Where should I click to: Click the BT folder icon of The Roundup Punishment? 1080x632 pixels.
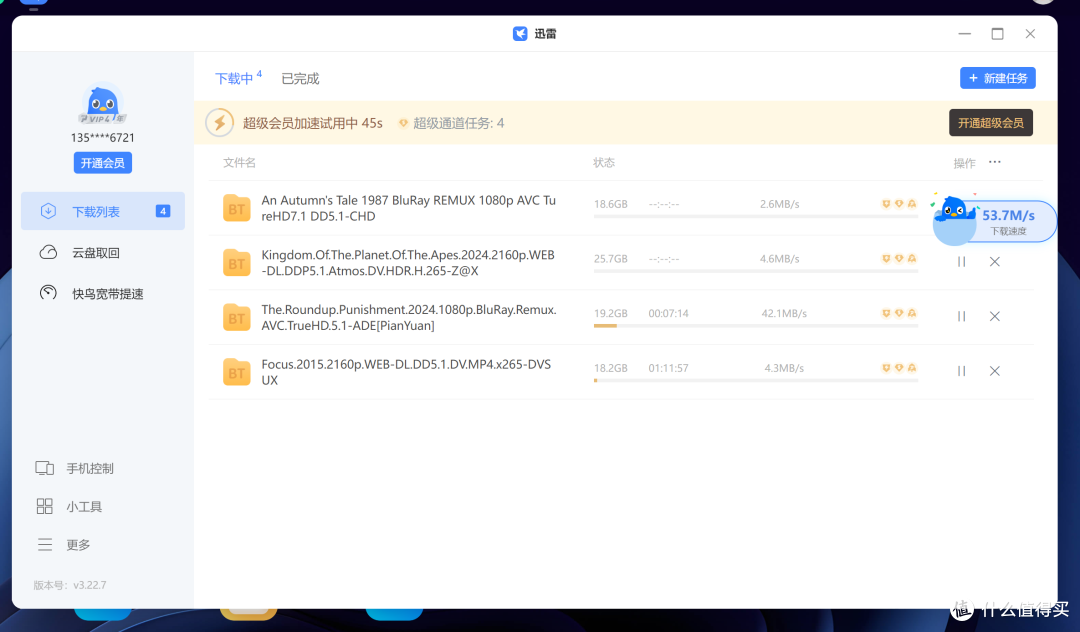[x=236, y=317]
